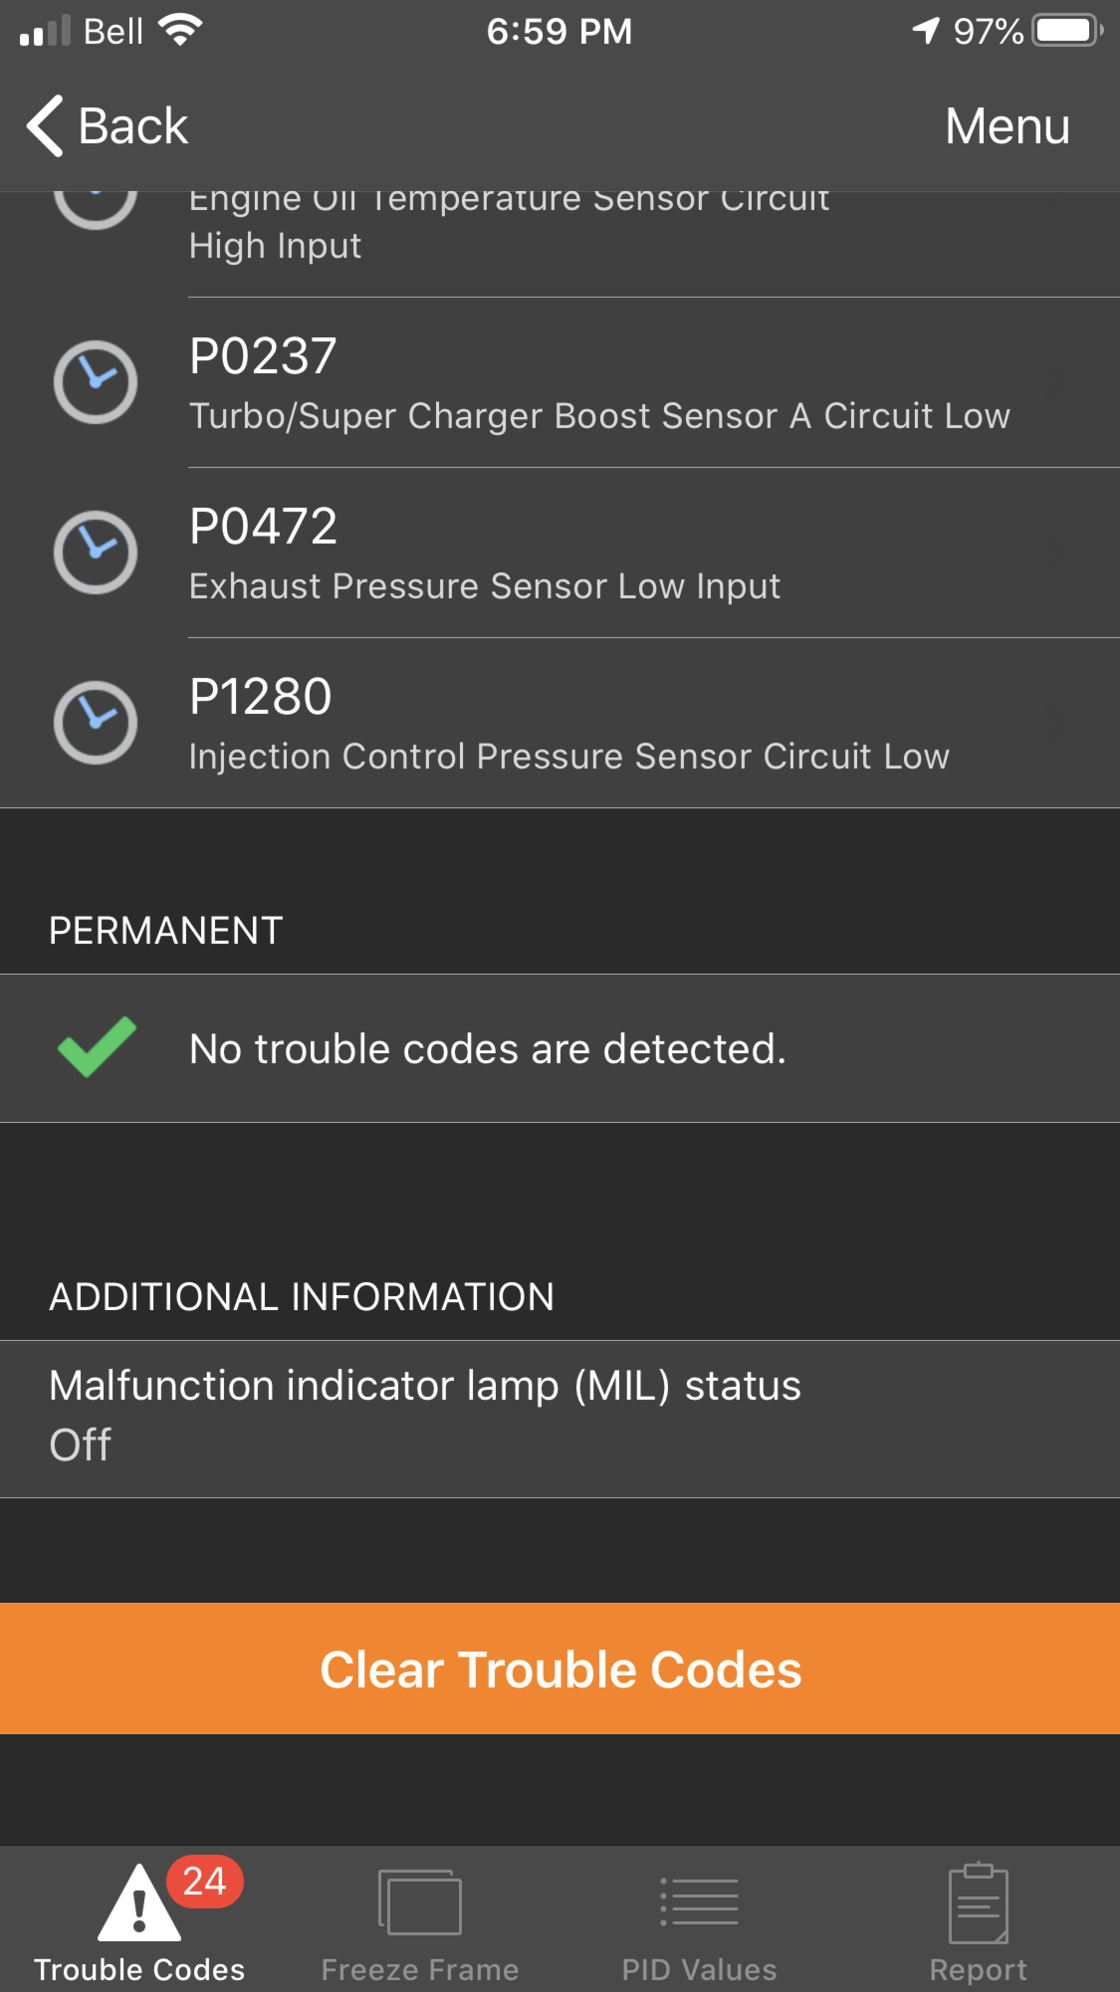This screenshot has width=1120, height=1992.
Task: Tap the Back text label
Action: [133, 126]
